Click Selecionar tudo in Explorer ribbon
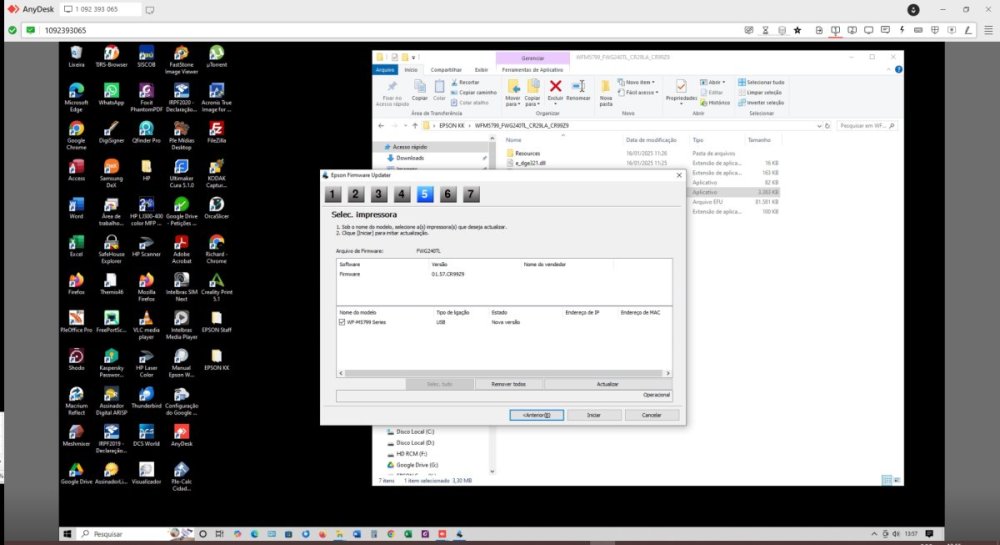This screenshot has height=545, width=1000. pyautogui.click(x=761, y=82)
